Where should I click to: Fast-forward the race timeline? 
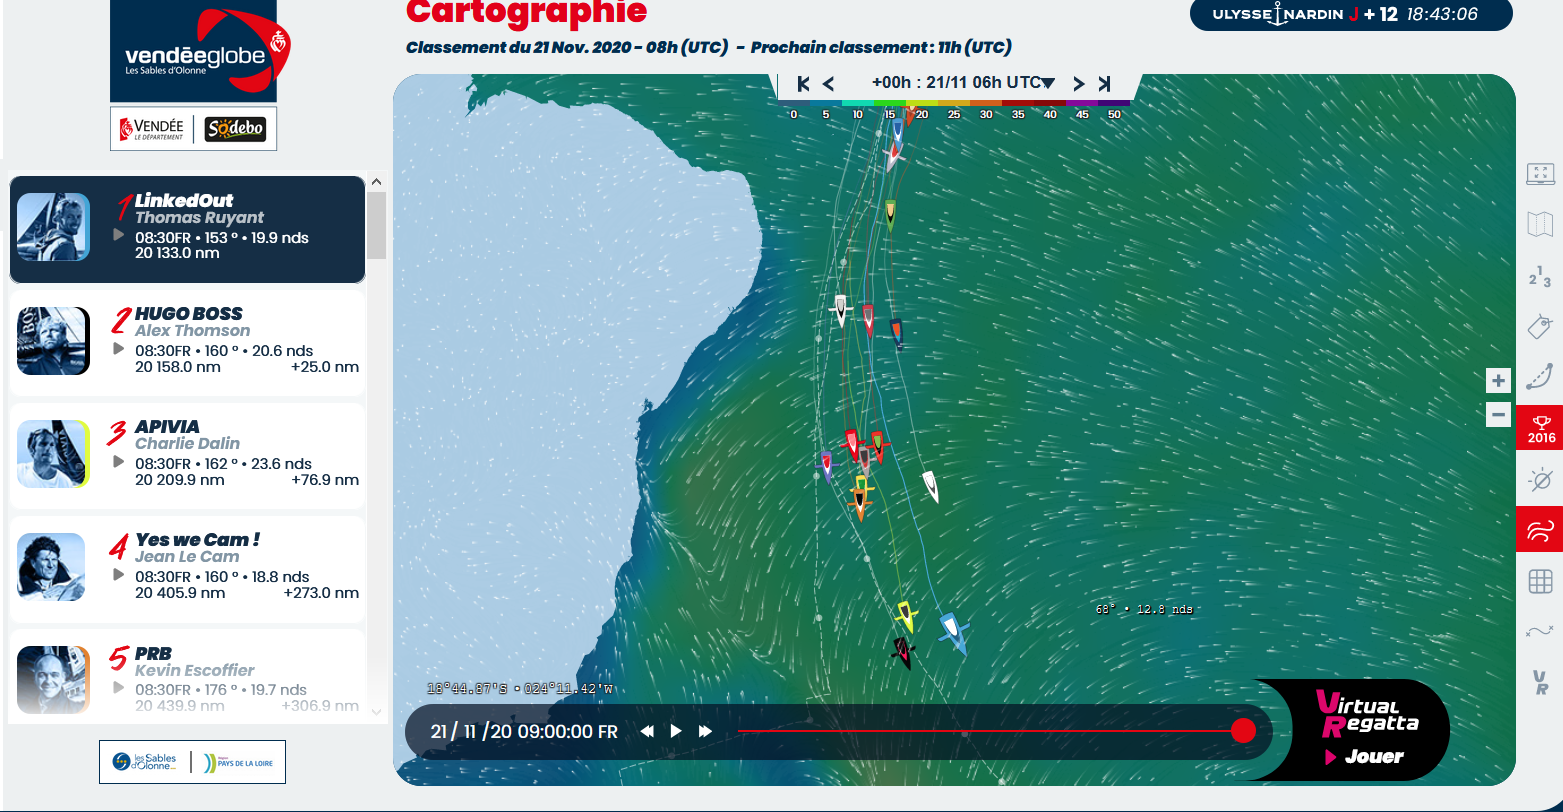705,731
